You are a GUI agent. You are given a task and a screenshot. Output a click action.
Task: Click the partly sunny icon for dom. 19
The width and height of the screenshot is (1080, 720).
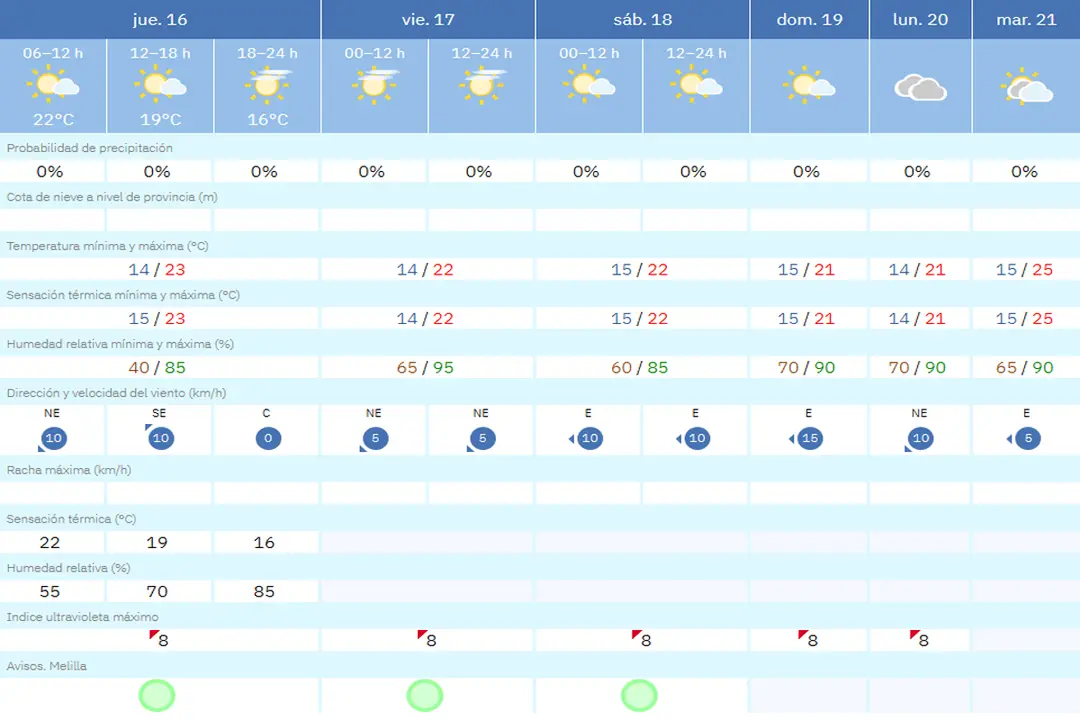click(x=809, y=86)
